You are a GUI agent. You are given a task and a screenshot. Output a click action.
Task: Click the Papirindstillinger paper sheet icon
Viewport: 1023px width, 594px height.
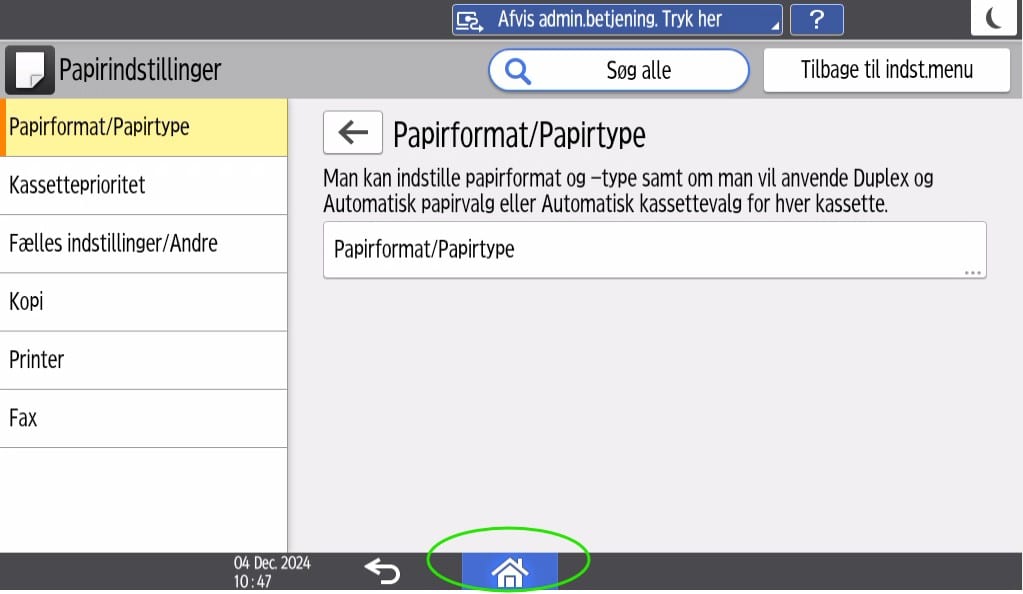30,70
